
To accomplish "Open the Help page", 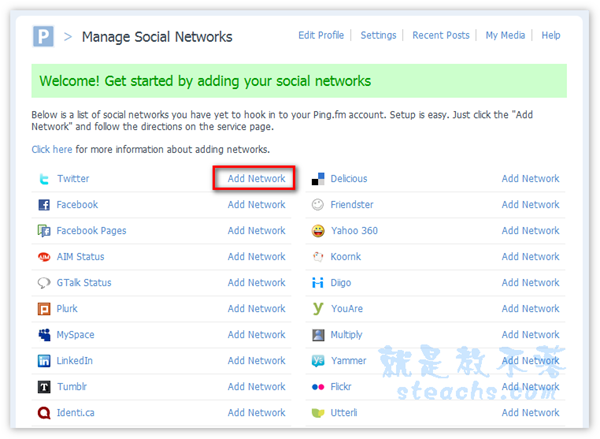I will click(x=551, y=36).
